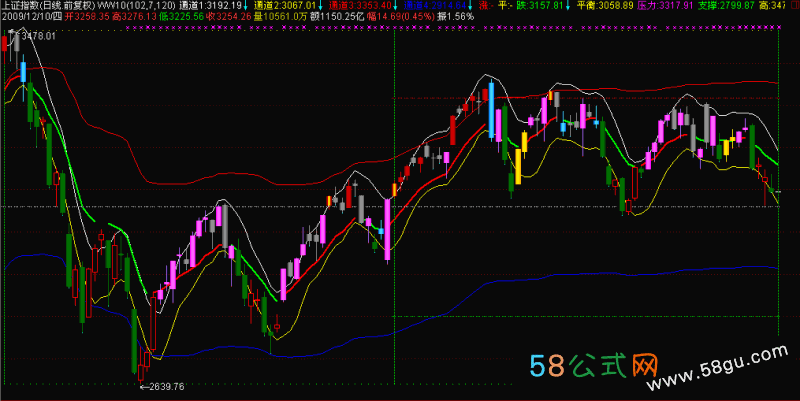Screen dimensions: 800x401
Task: Click the green 跌:3157.81 value
Action: tap(540, 6)
